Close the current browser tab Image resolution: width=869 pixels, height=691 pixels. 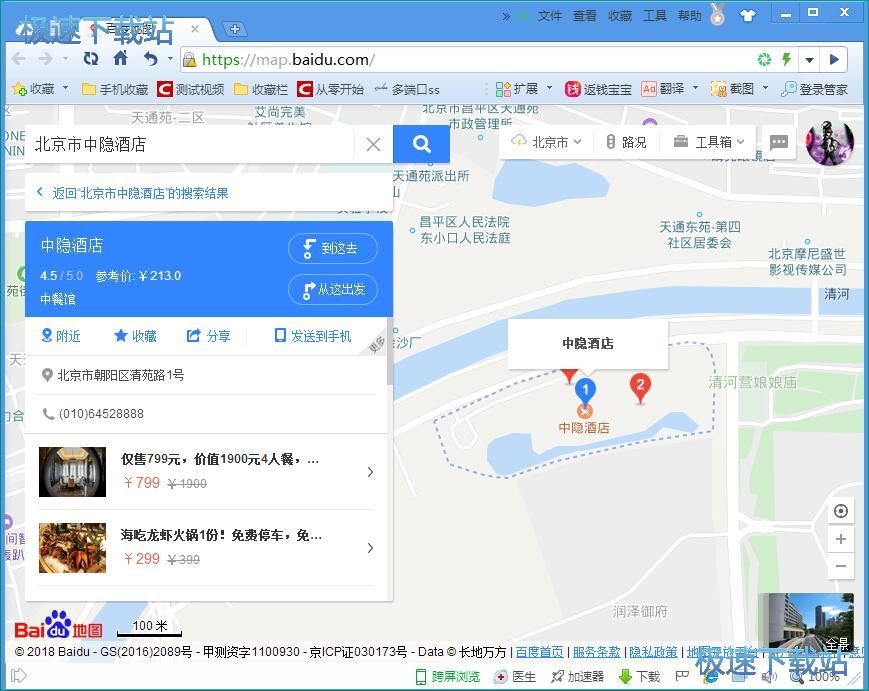[x=195, y=29]
